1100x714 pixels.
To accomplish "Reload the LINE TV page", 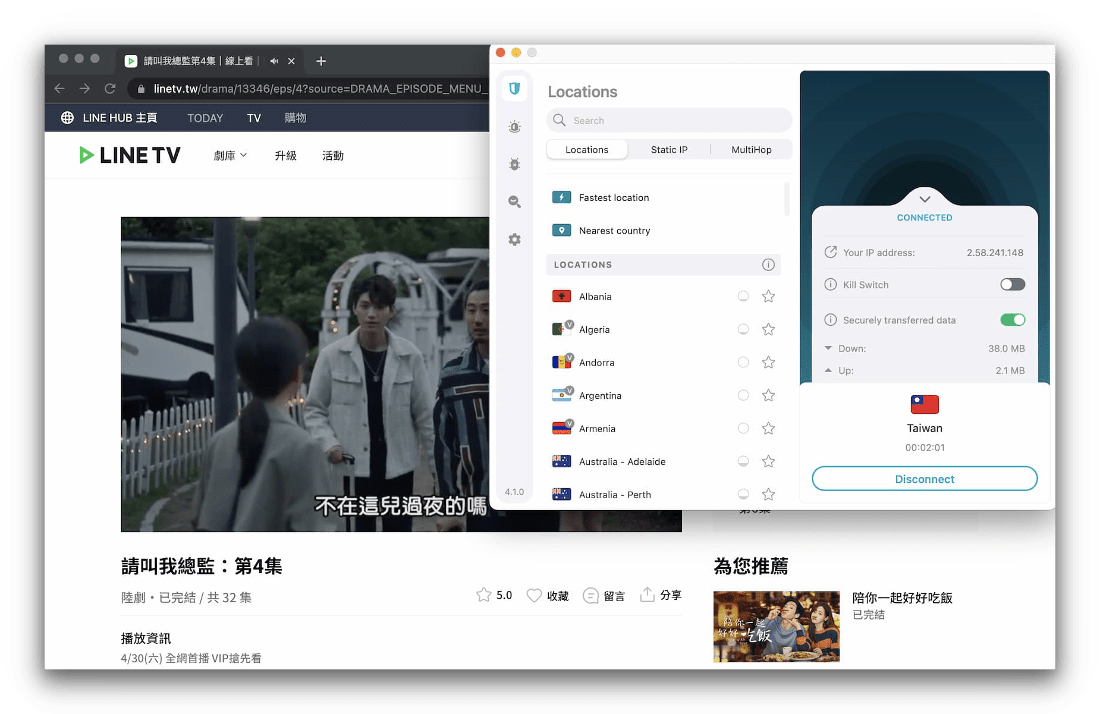I will tap(110, 88).
